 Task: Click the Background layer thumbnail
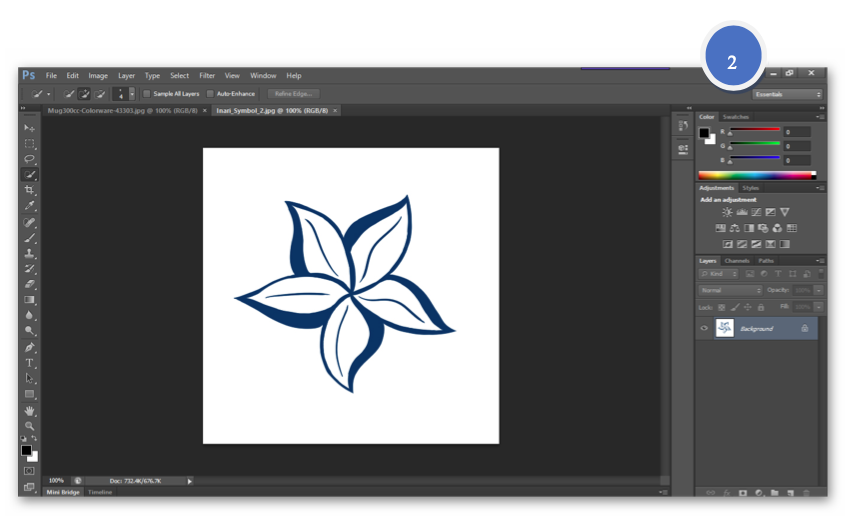tap(725, 328)
